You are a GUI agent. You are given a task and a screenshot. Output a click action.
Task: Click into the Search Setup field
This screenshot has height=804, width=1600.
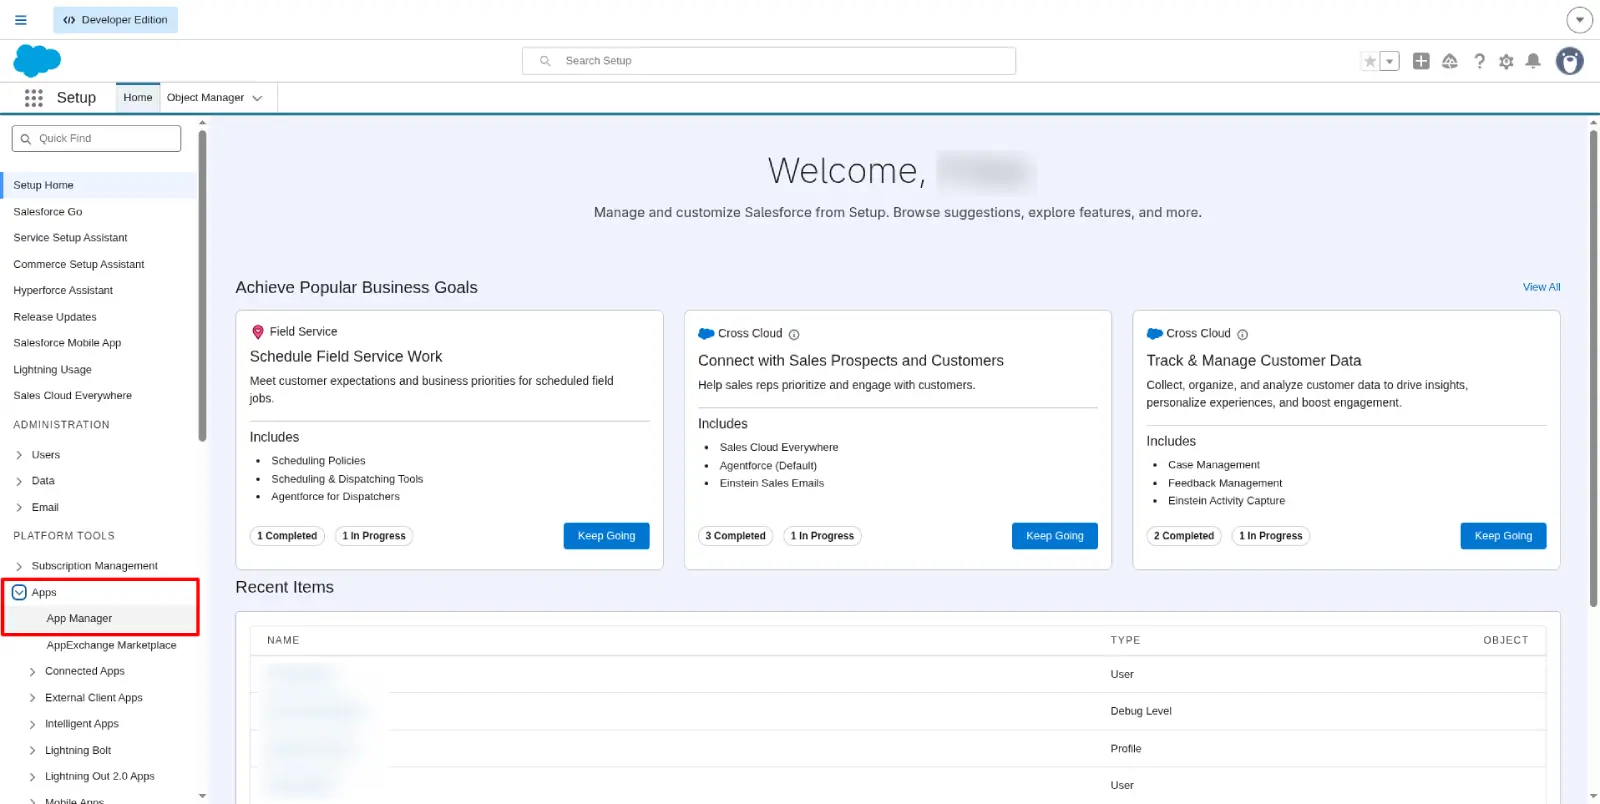[768, 61]
